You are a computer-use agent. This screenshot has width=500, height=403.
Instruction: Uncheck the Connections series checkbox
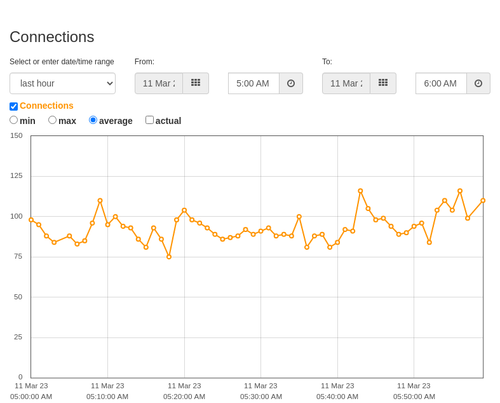pos(14,106)
